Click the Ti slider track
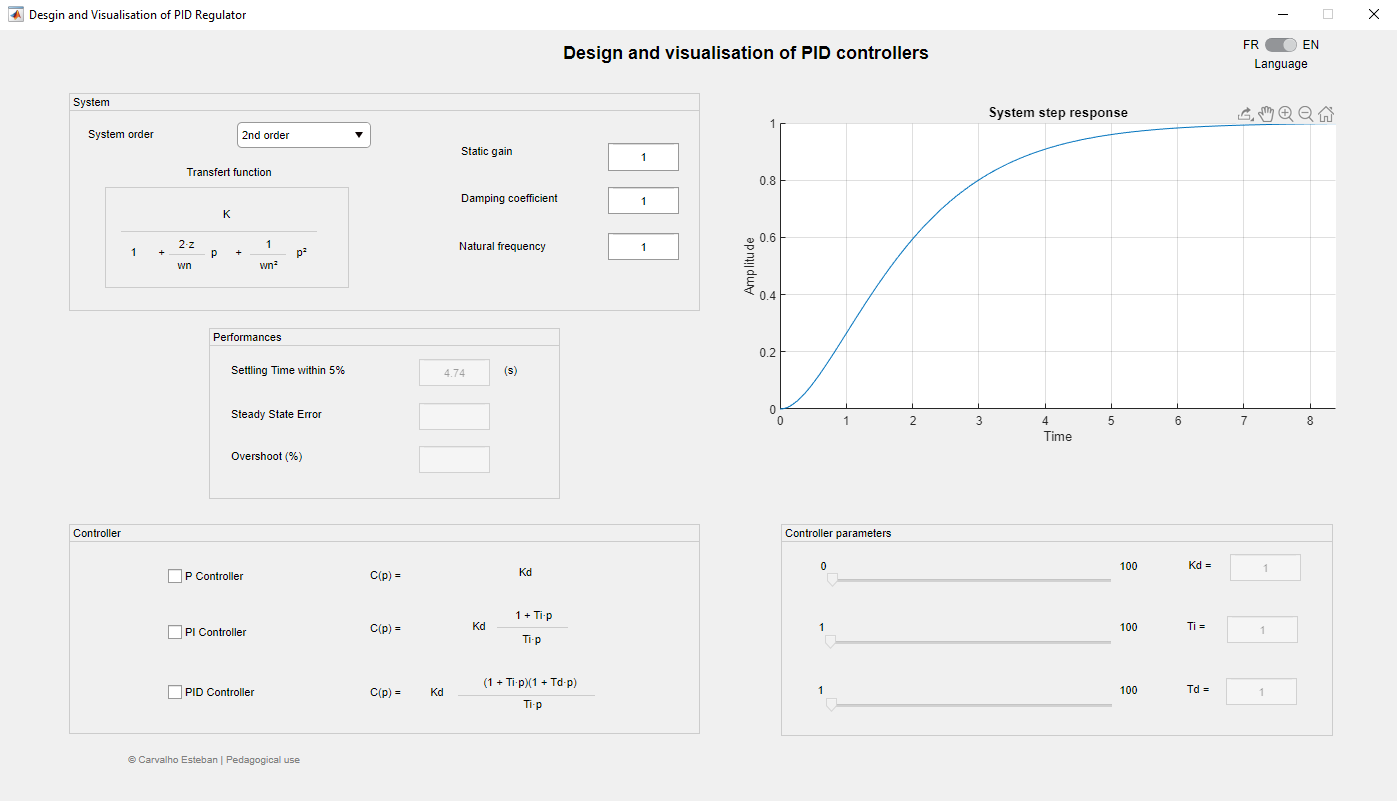The image size is (1397, 801). click(969, 642)
